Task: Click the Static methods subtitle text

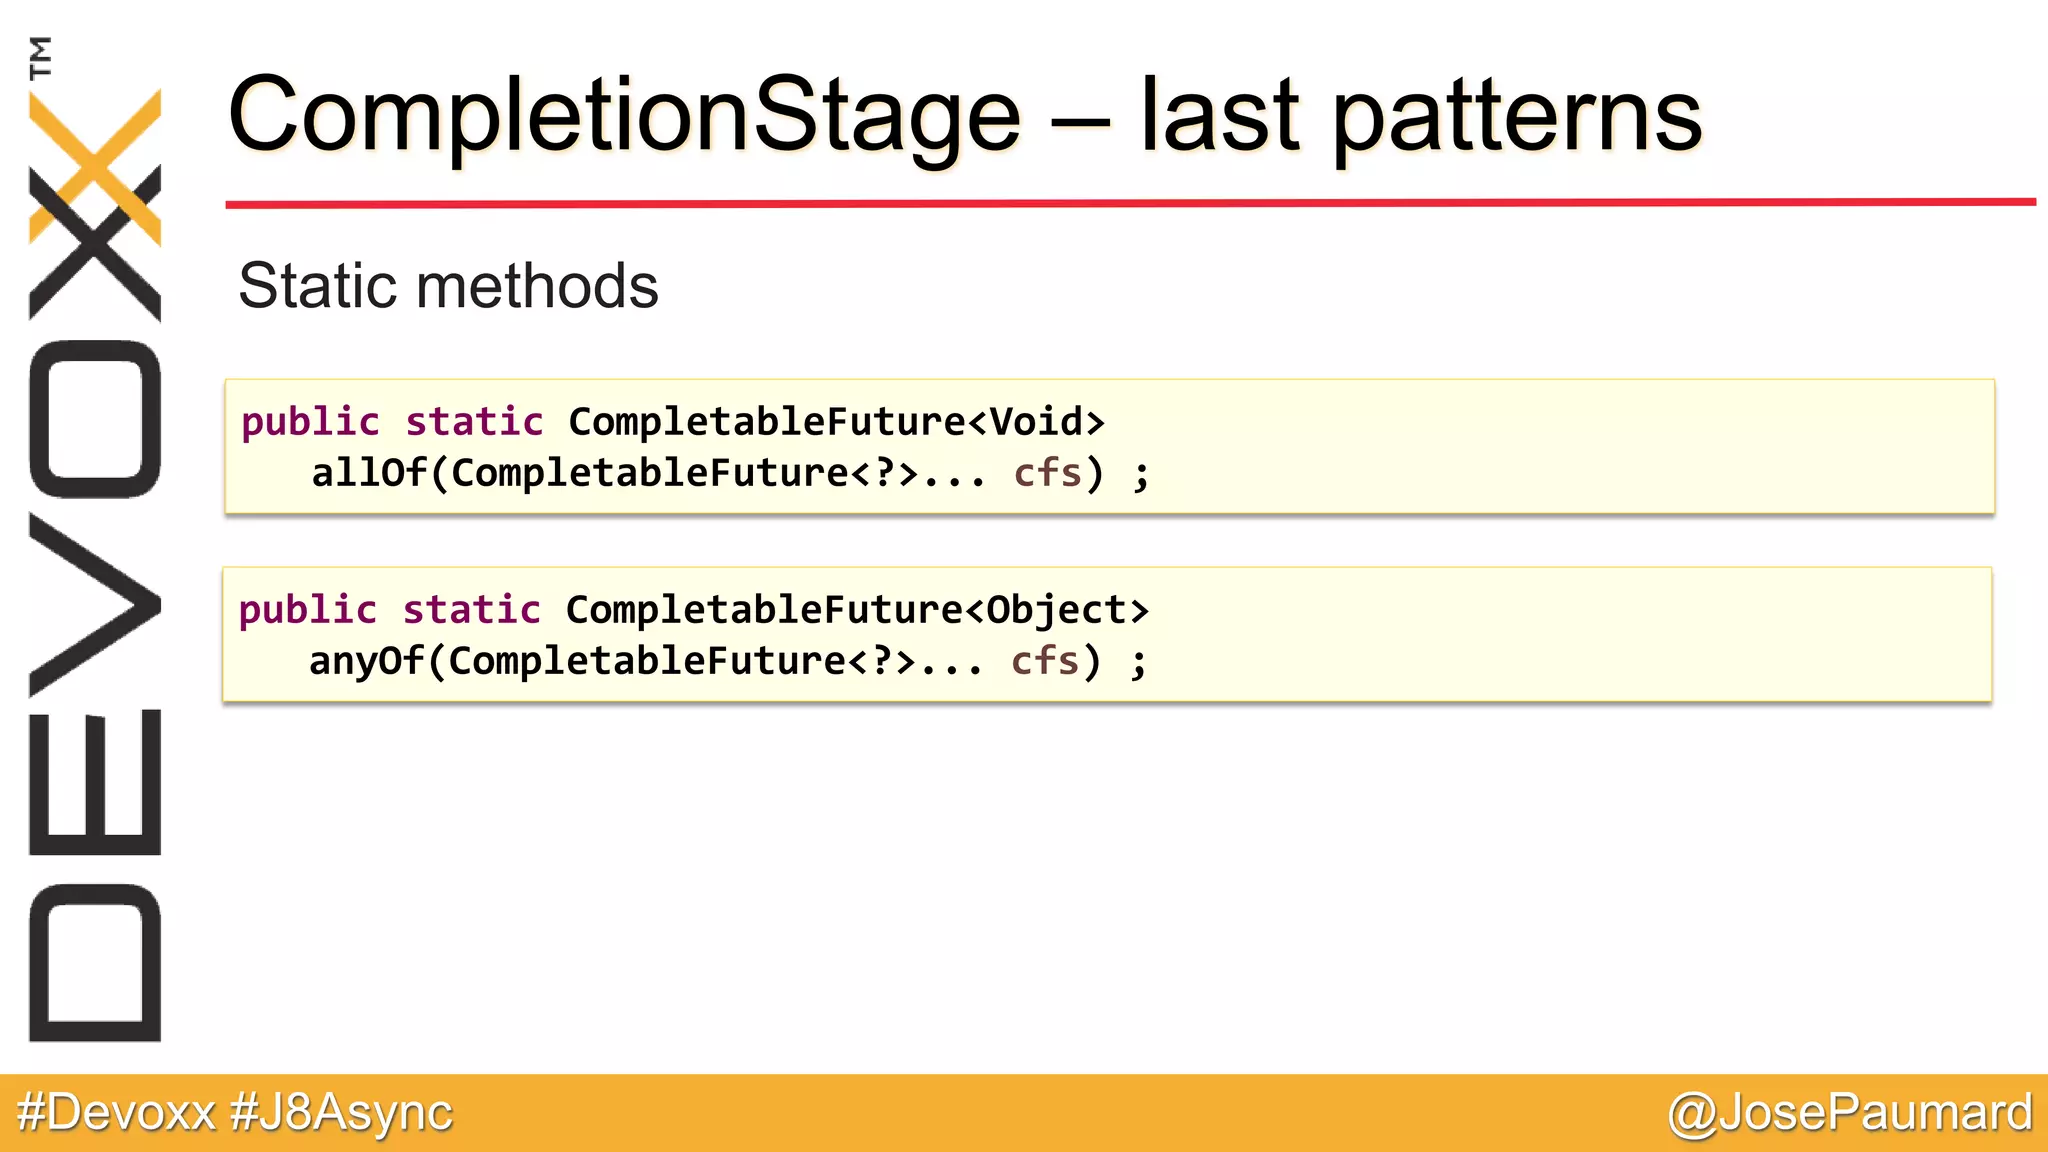Action: click(448, 286)
